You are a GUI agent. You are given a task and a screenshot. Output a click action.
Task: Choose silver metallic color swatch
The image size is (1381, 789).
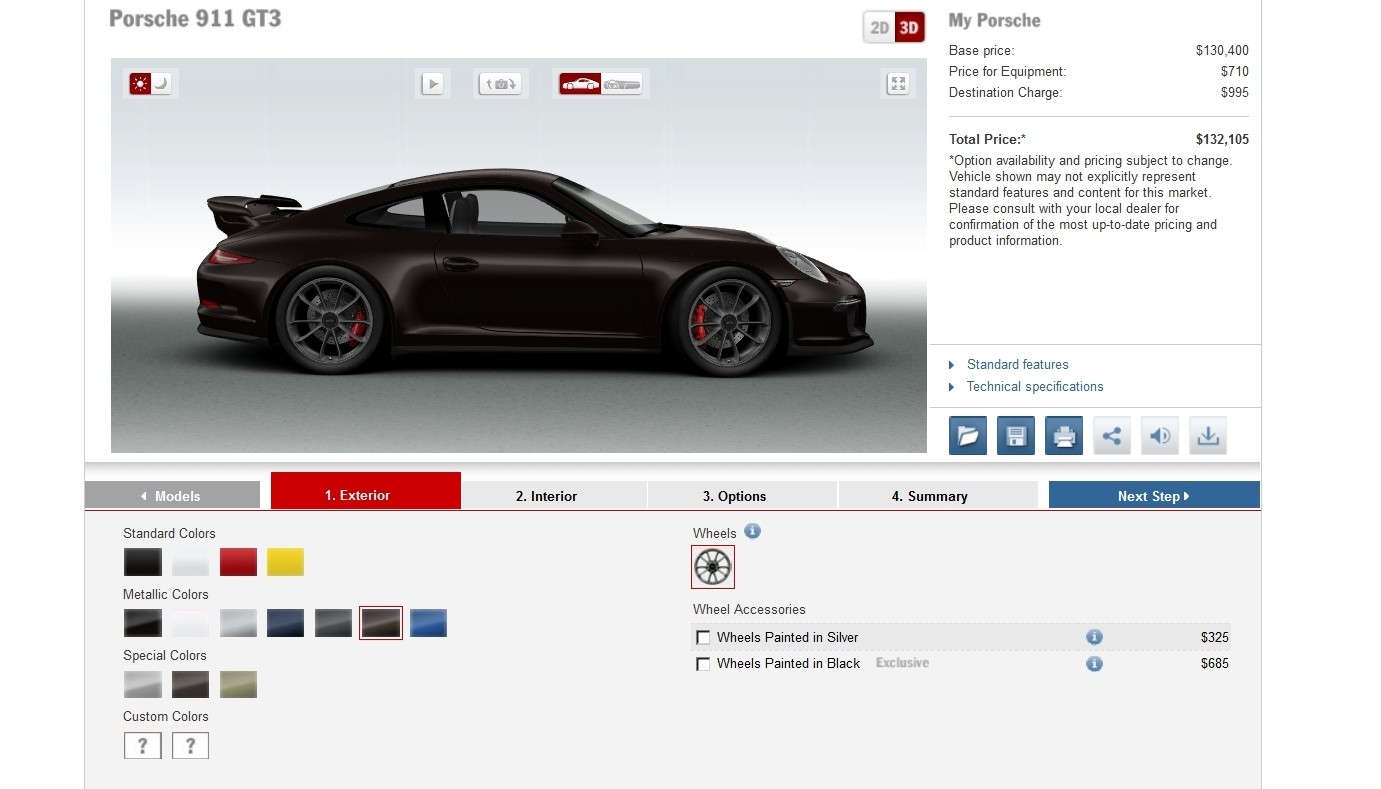tap(238, 623)
